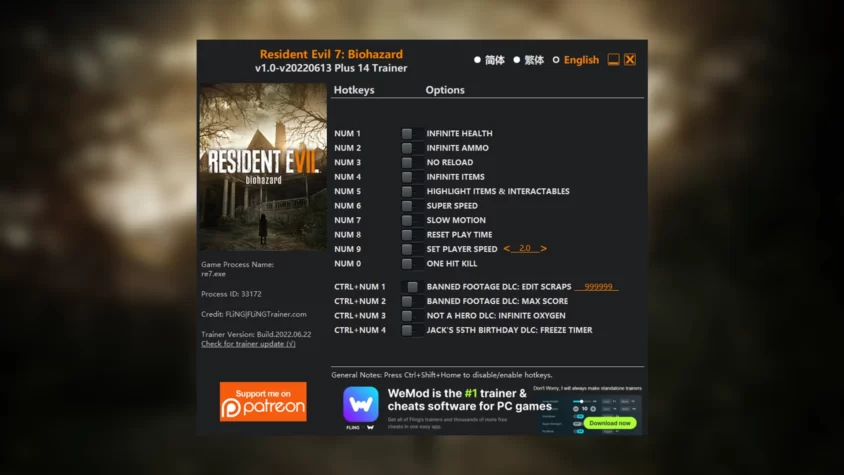This screenshot has height=475, width=844.
Task: Minimize the trainer window
Action: [614, 60]
